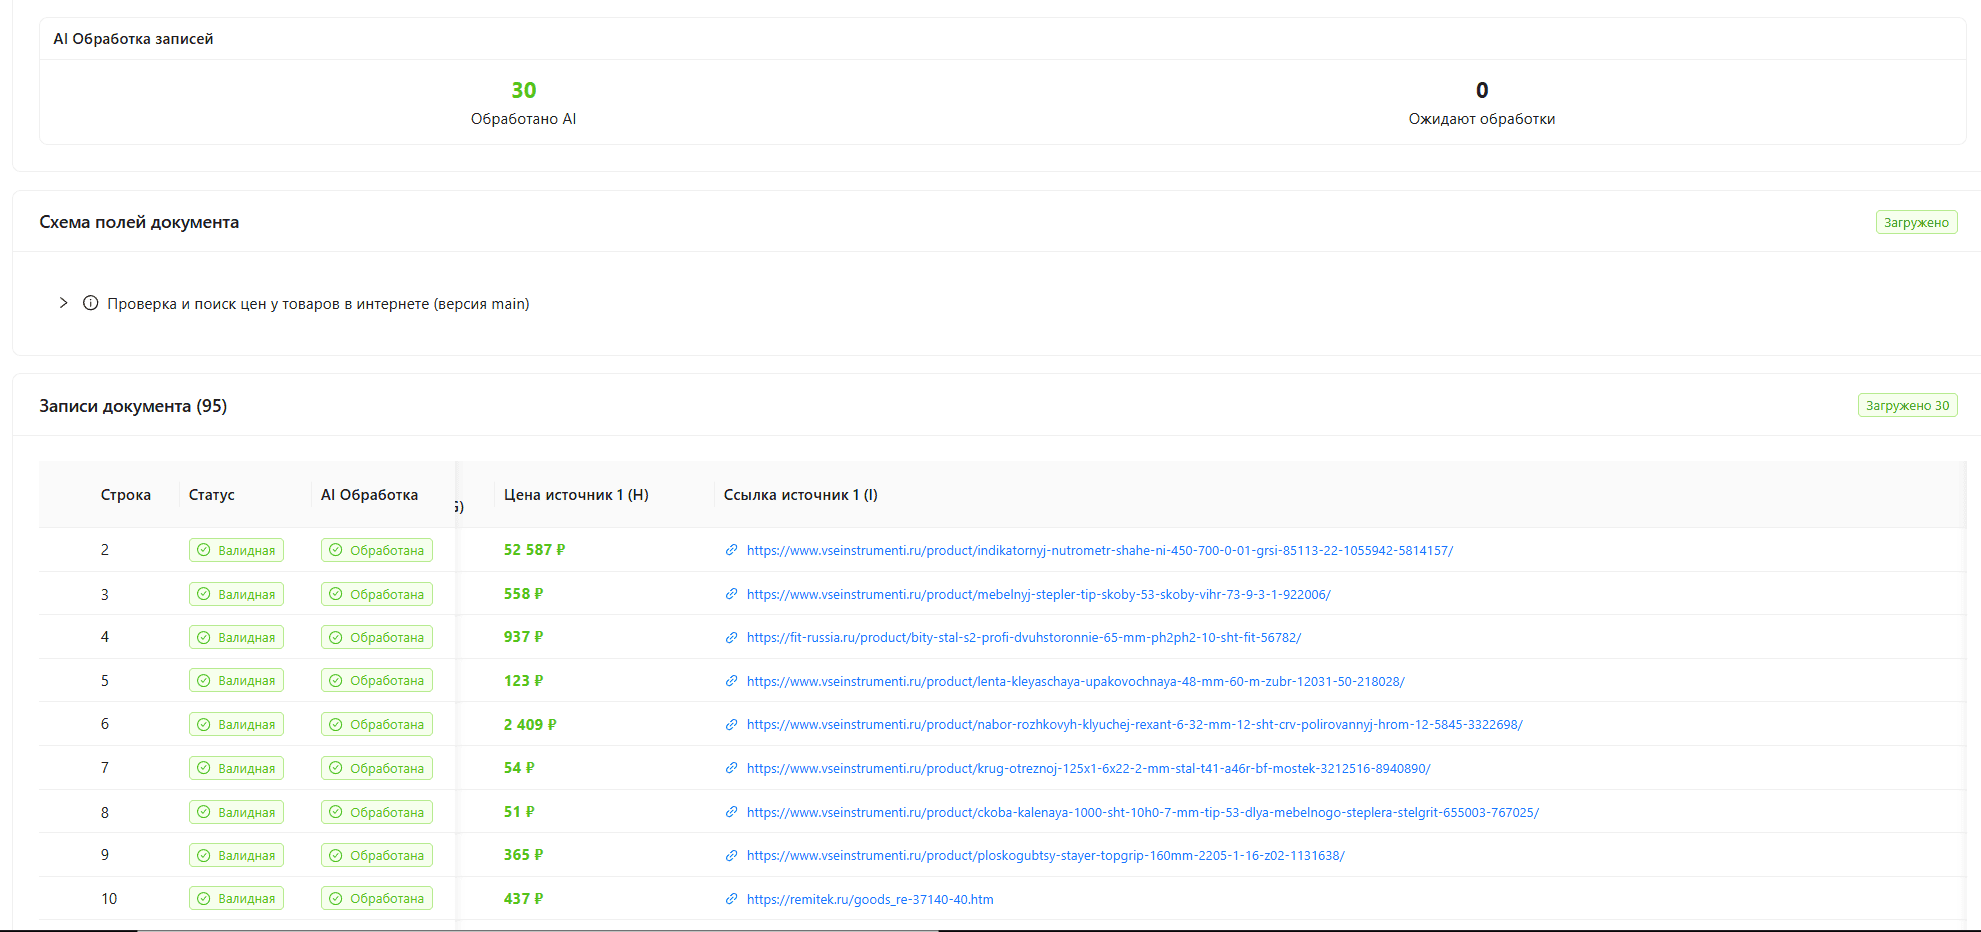Expand the document fields schema chevron
Image resolution: width=1981 pixels, height=932 pixels.
tap(63, 303)
